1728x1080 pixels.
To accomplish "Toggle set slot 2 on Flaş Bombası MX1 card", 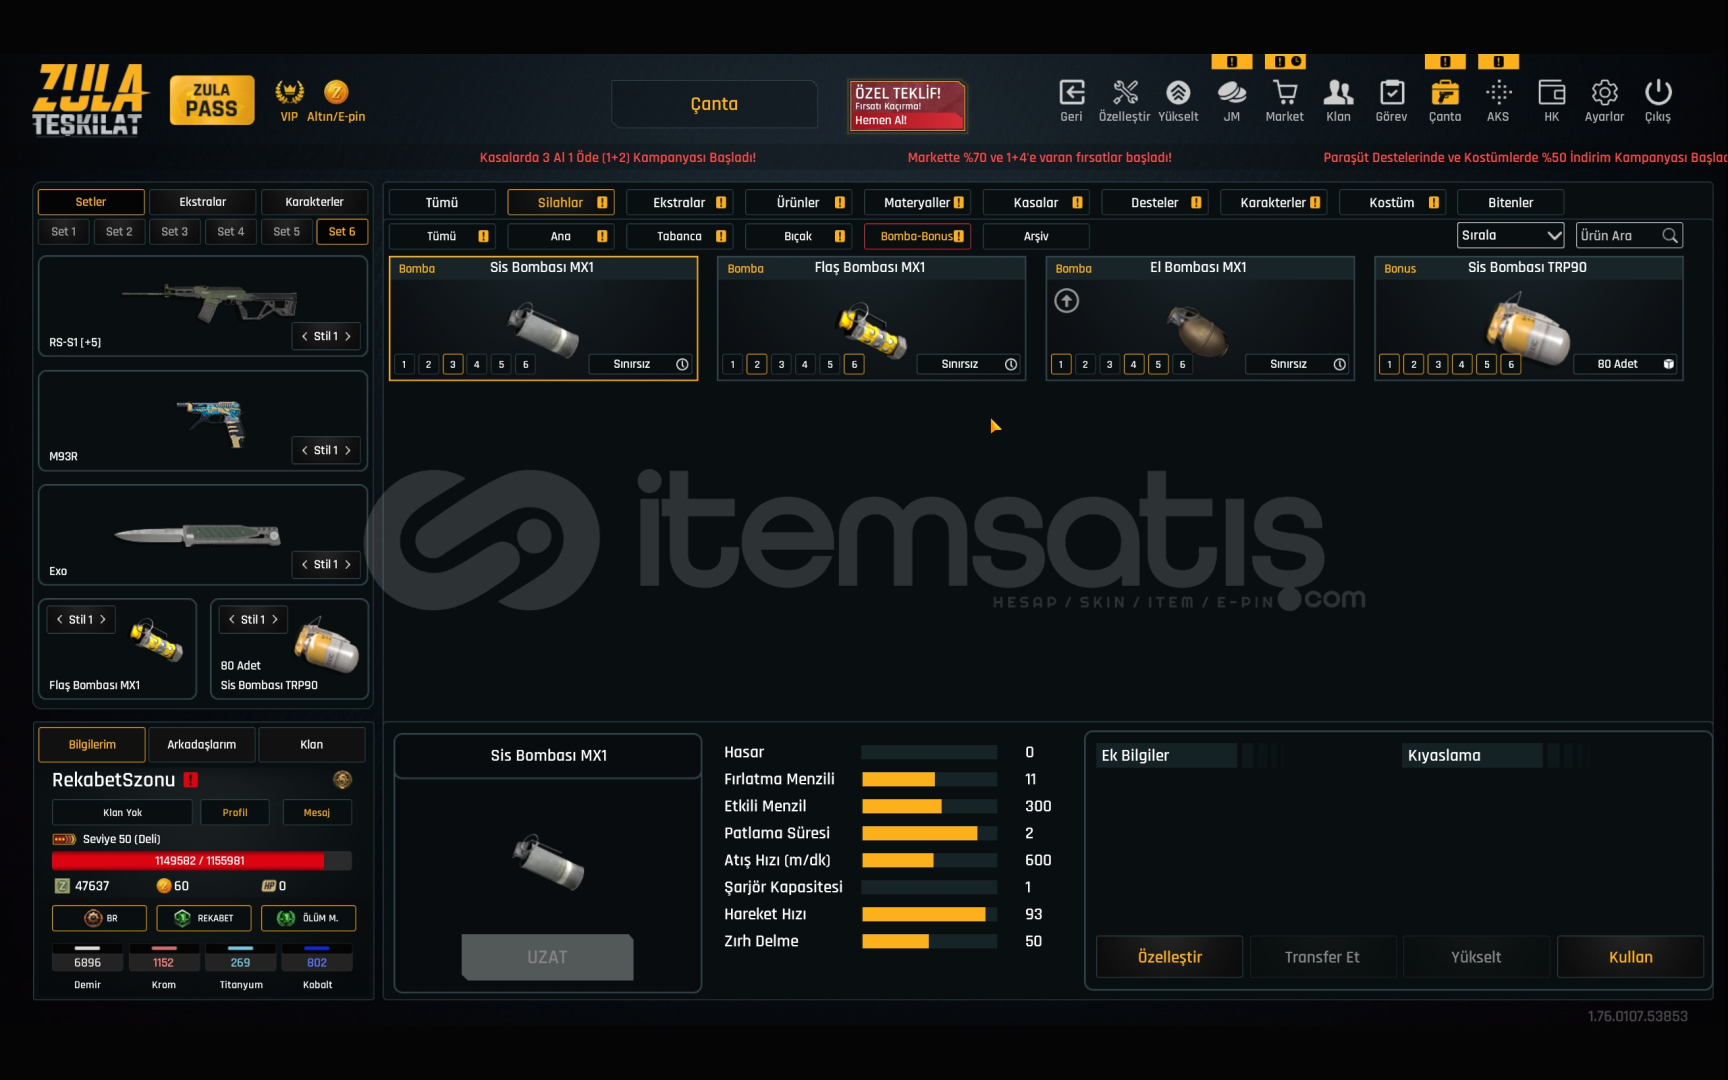I will click(757, 364).
